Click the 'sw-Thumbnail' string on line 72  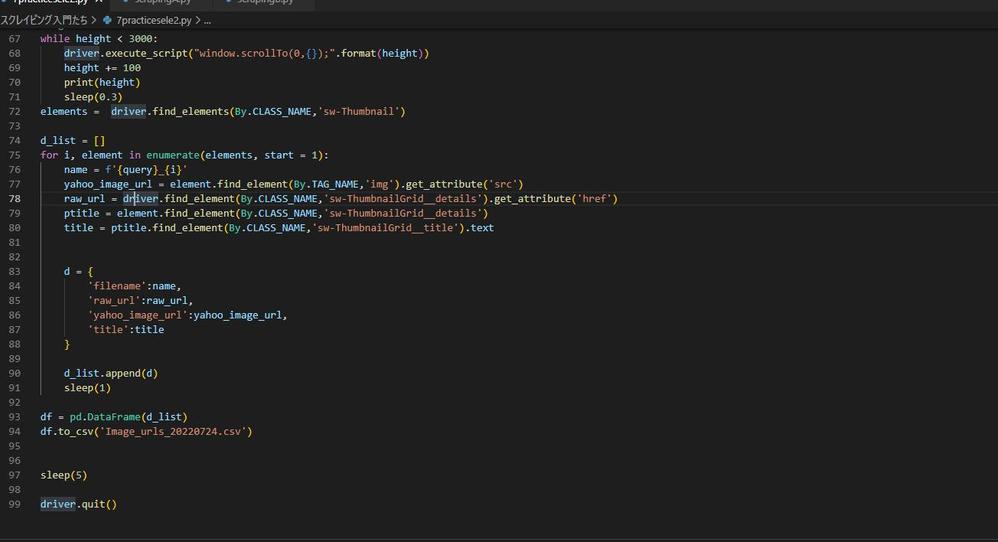point(358,111)
